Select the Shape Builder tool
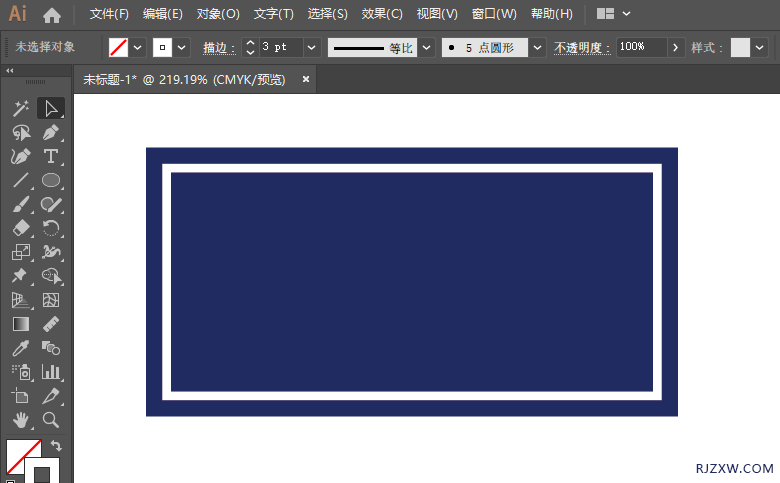Screen dimensions: 780x483 pos(51,276)
